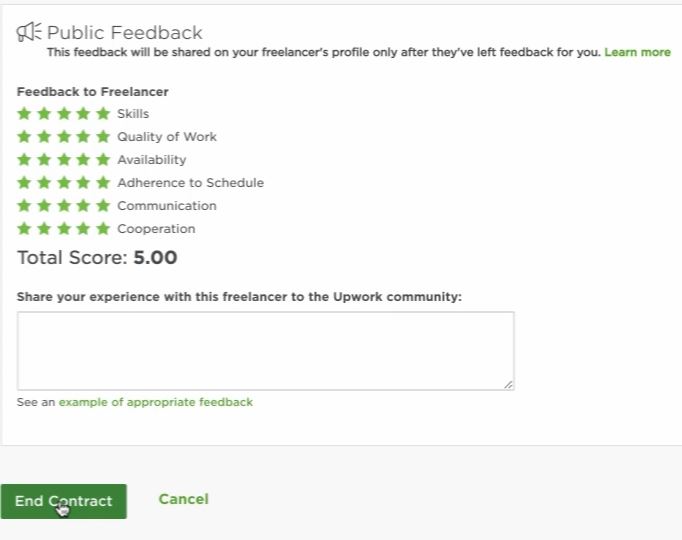682x540 pixels.
Task: Give Communication five stars
Action: 103,206
